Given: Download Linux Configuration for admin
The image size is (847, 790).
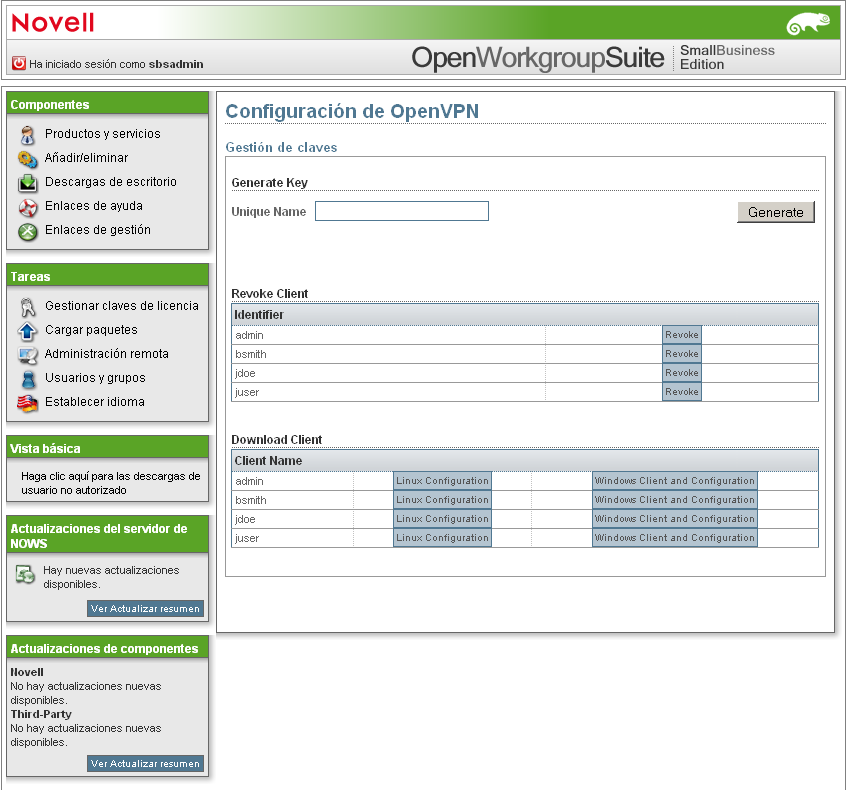Looking at the screenshot, I should (442, 481).
